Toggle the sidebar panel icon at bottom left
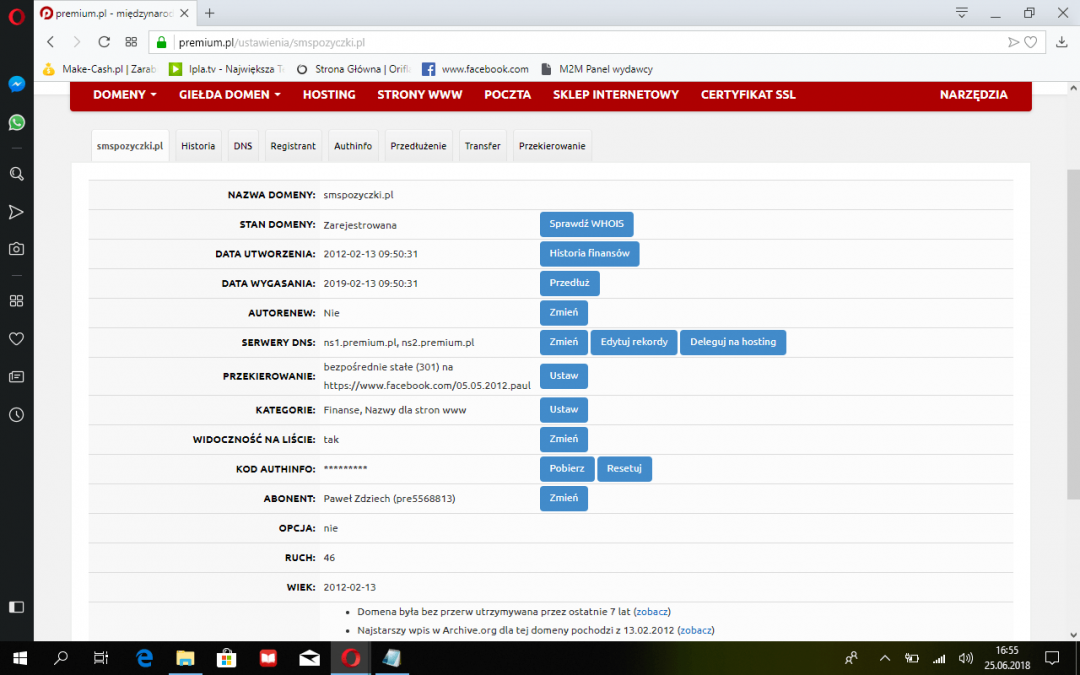The image size is (1080, 675). (16, 607)
